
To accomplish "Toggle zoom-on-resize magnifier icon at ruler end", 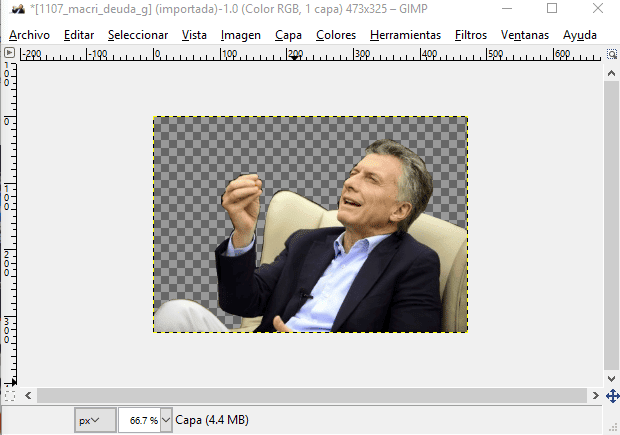I will pyautogui.click(x=611, y=53).
